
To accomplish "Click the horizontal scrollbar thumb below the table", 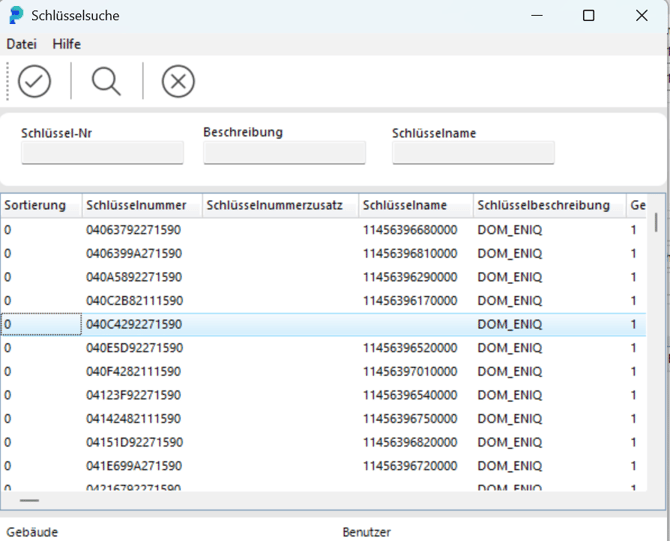I will tap(29, 500).
